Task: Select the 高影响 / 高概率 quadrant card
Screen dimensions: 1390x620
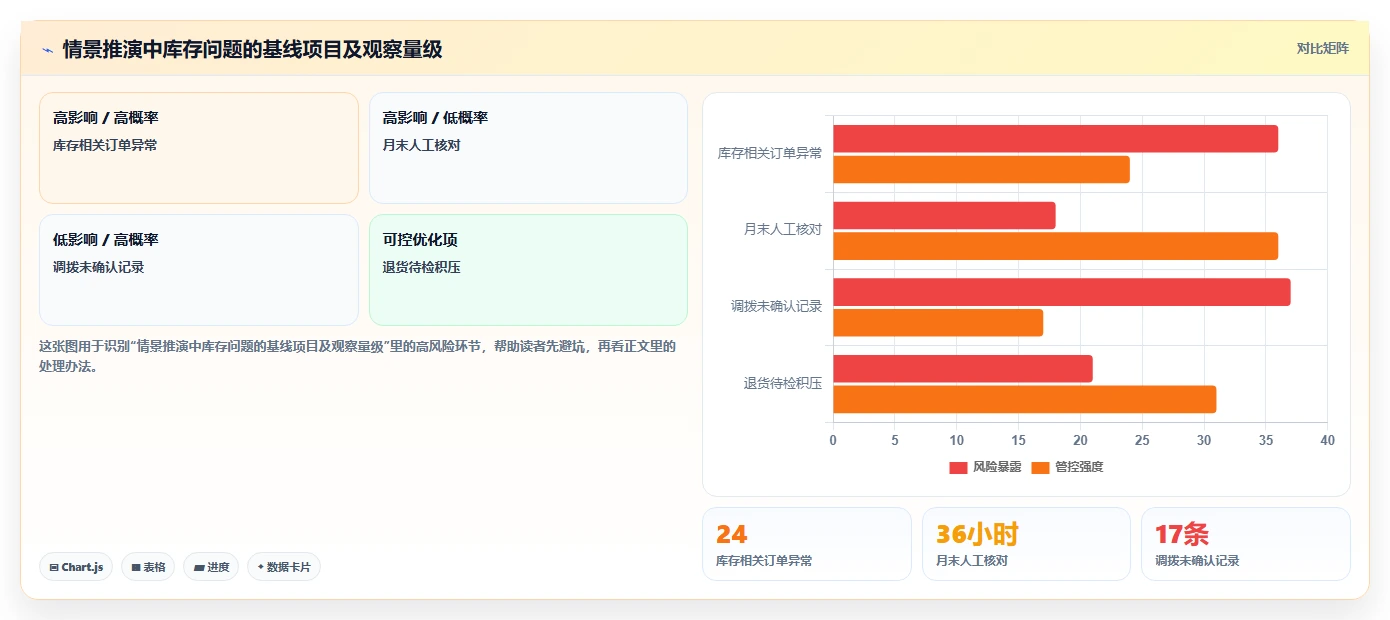Action: (x=199, y=148)
